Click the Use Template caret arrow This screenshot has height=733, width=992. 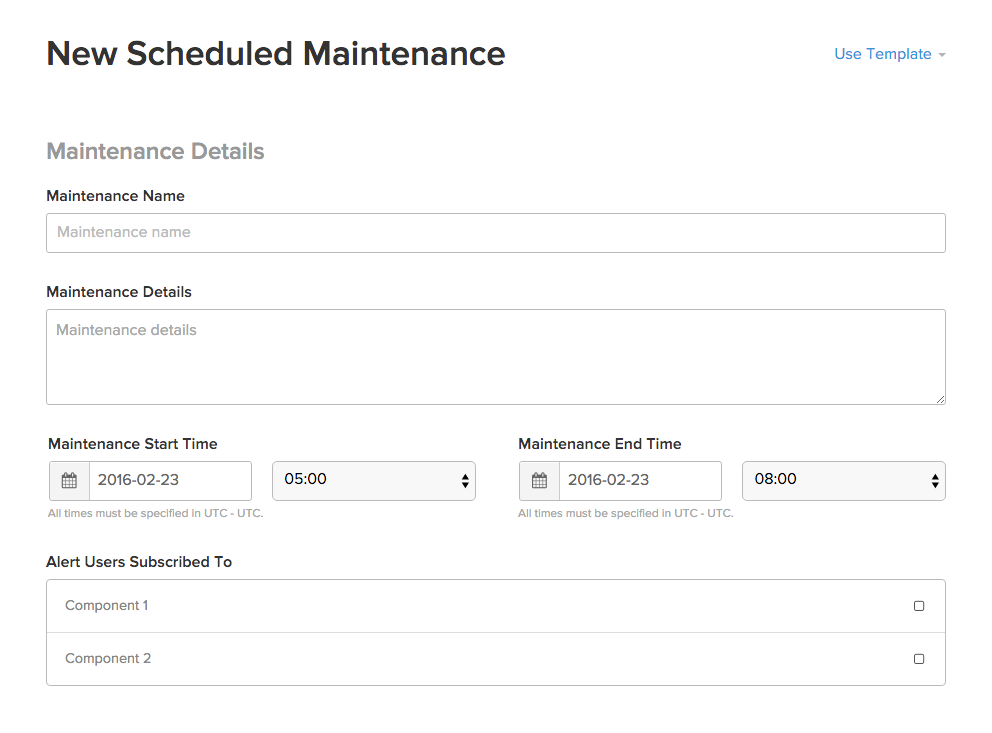[942, 55]
